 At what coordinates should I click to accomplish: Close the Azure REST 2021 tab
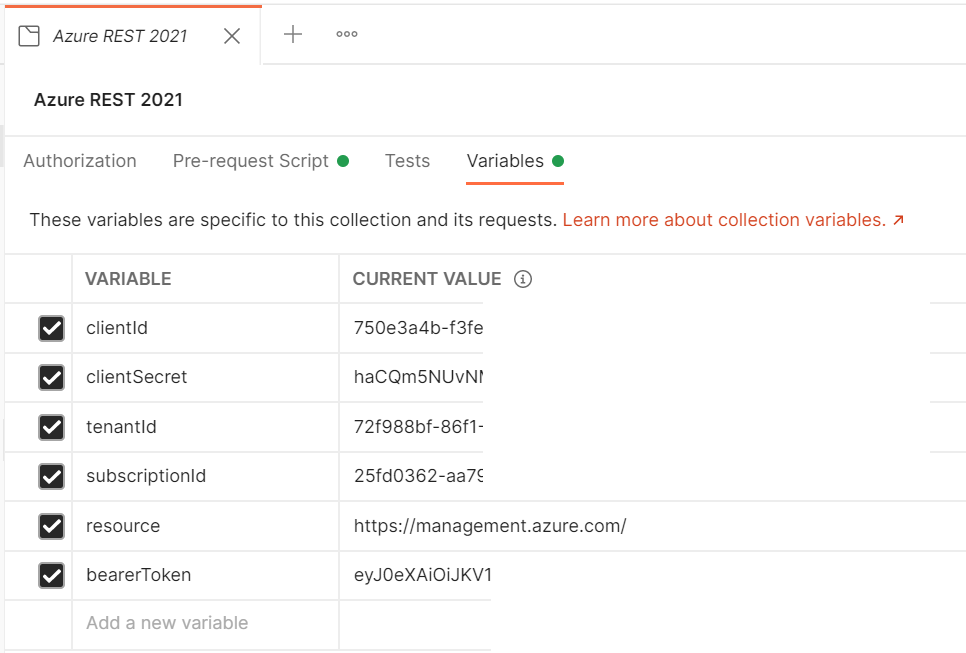click(x=232, y=35)
